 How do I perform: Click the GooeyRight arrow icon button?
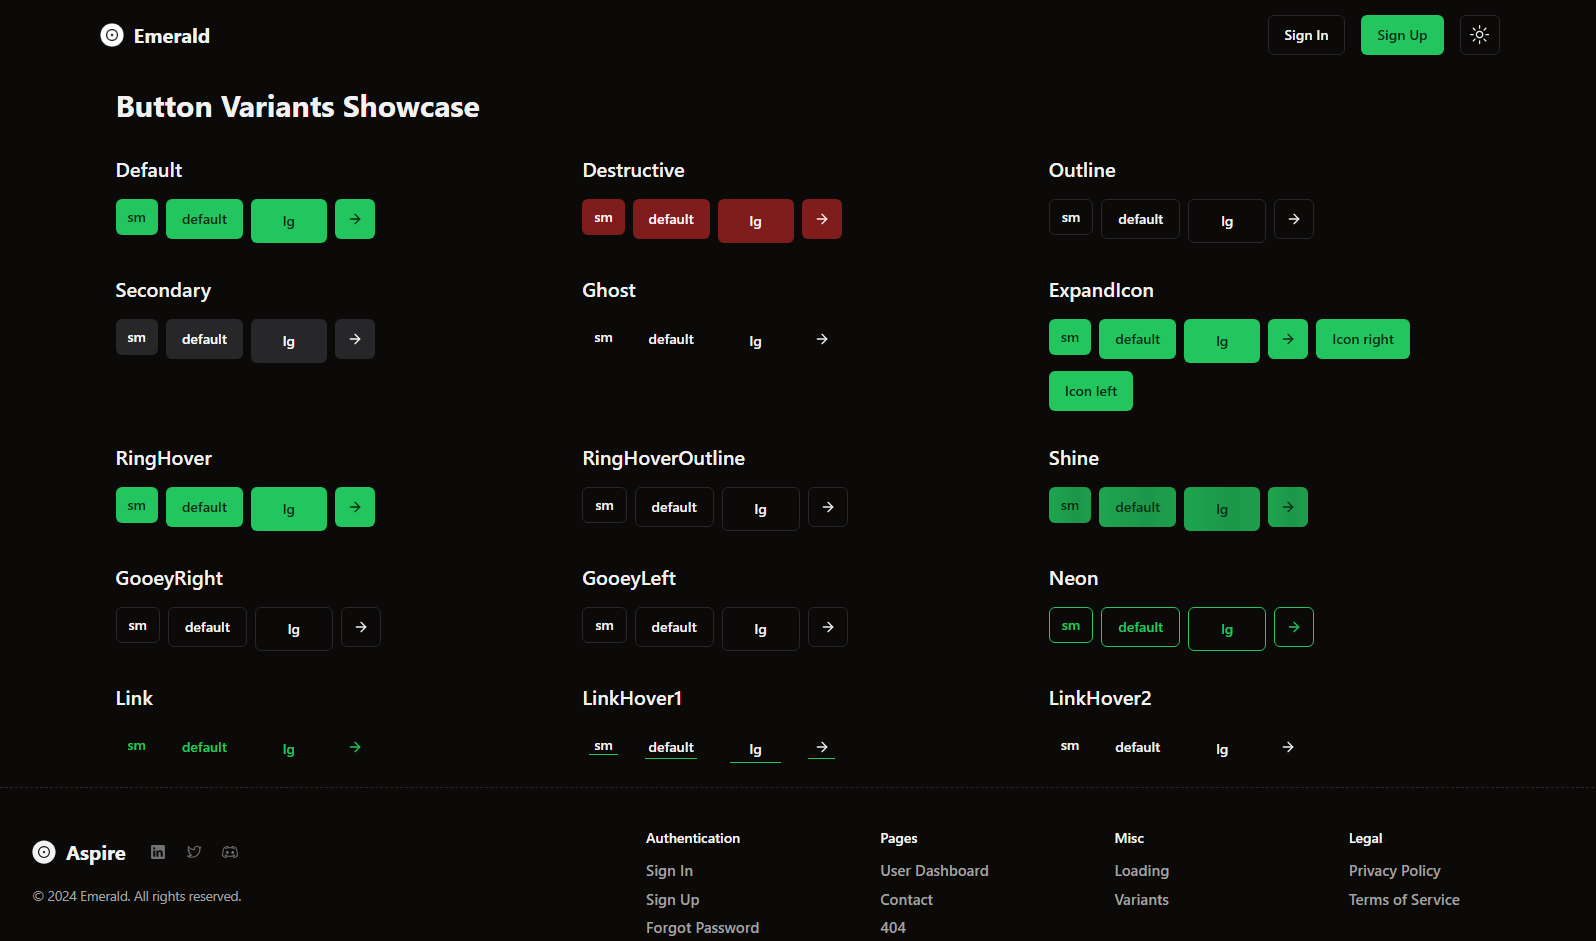pos(361,627)
